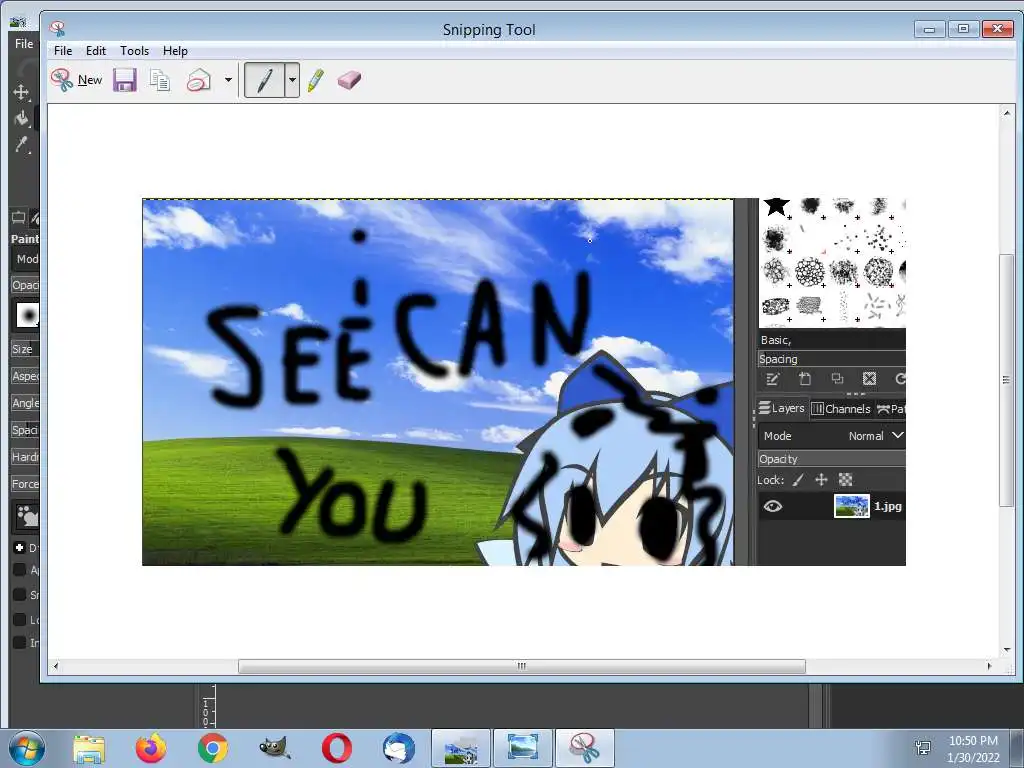
Task: Open Windows Explorer from taskbar
Action: pos(89,748)
